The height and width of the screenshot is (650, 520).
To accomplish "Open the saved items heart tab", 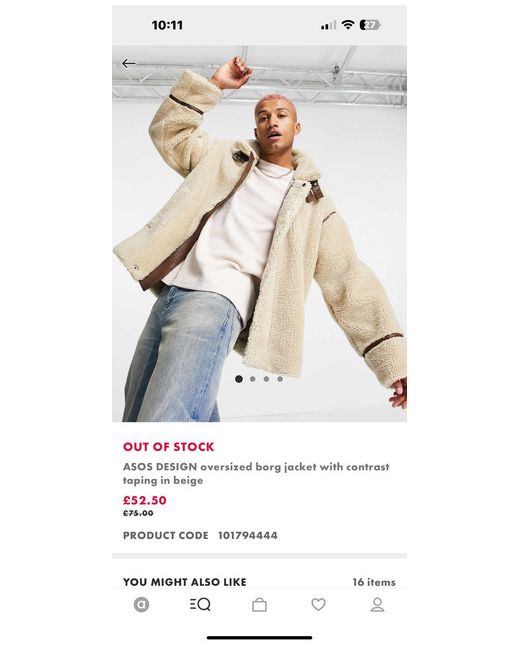I will (x=318, y=605).
